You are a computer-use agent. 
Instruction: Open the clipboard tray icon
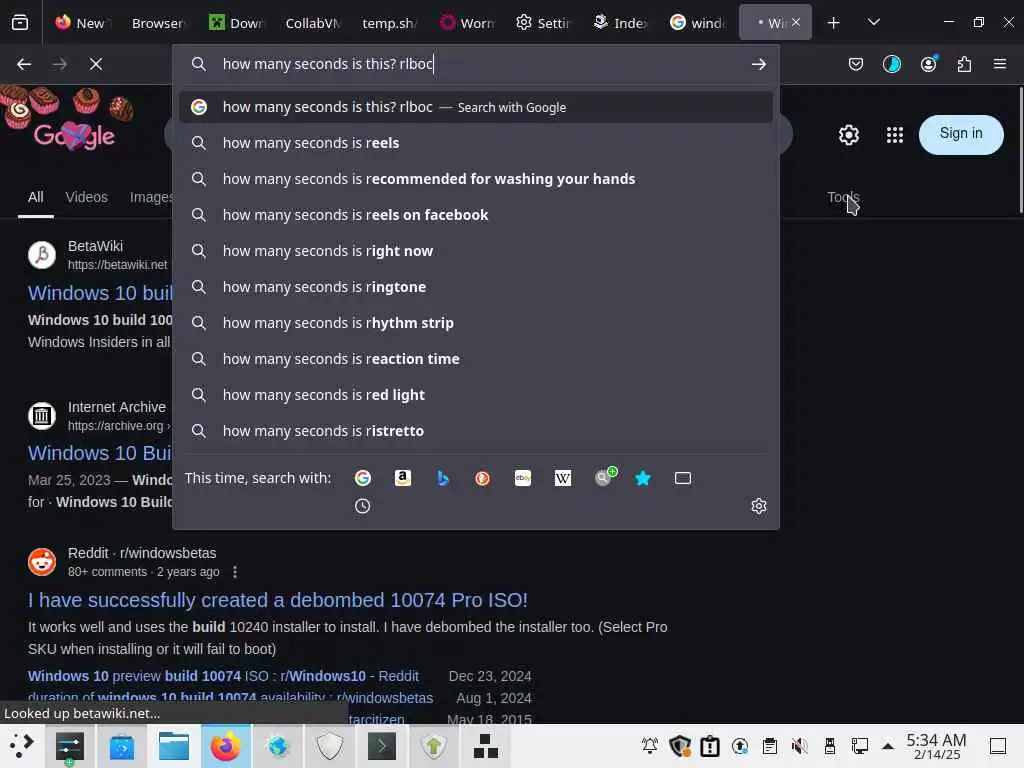[769, 746]
